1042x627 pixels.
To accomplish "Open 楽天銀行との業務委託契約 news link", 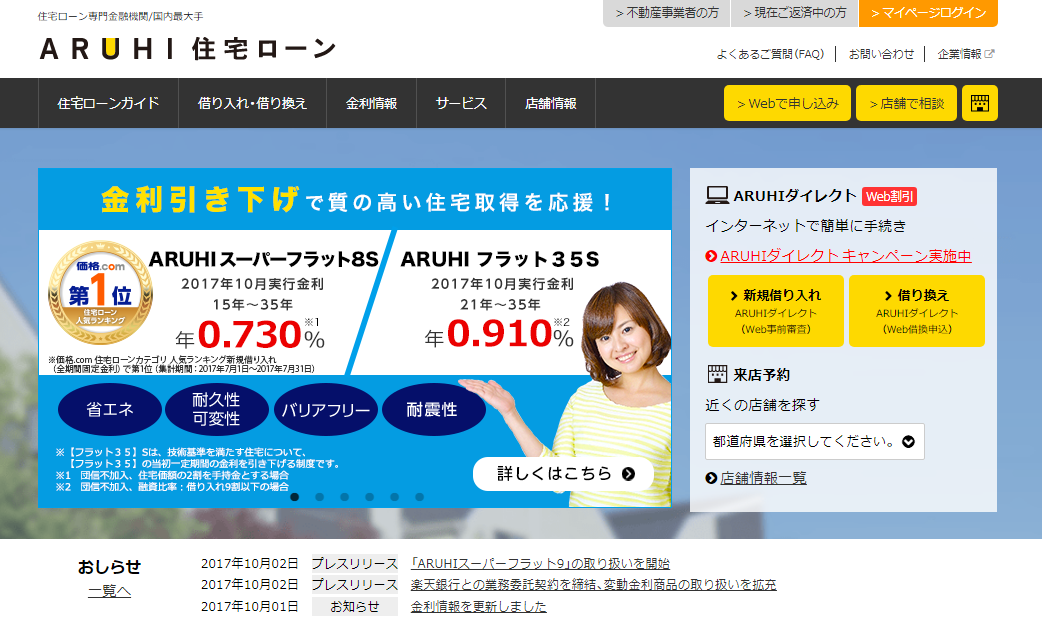I will pyautogui.click(x=593, y=584).
